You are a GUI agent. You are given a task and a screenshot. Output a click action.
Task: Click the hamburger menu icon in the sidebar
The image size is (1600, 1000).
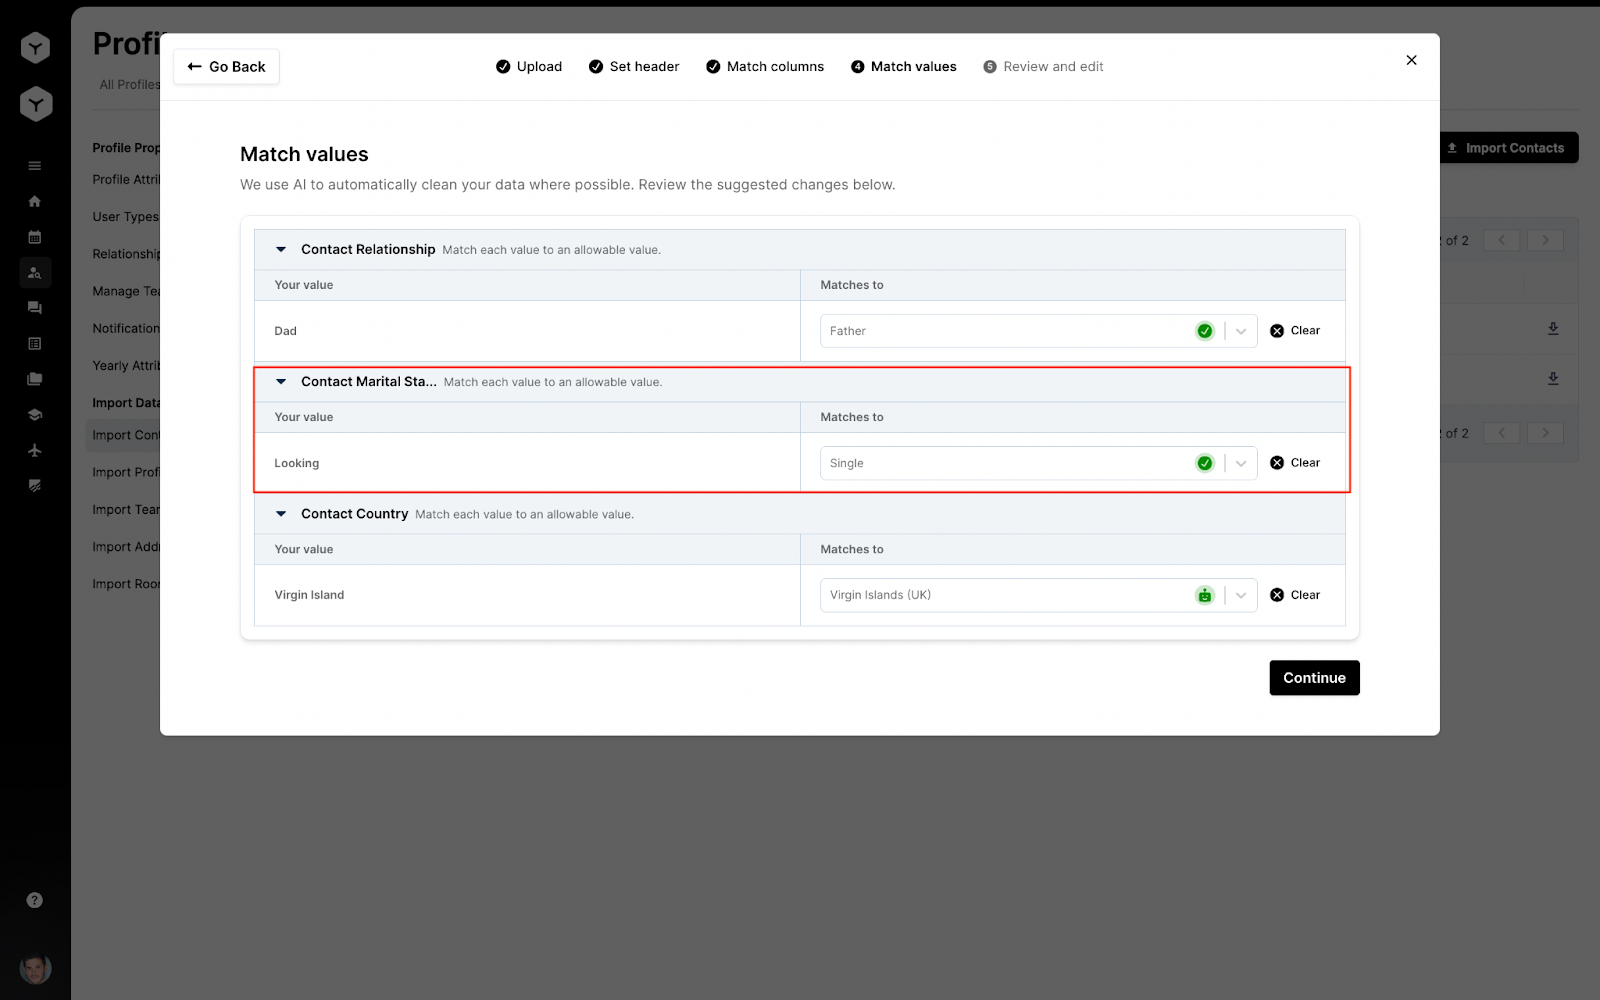point(34,165)
